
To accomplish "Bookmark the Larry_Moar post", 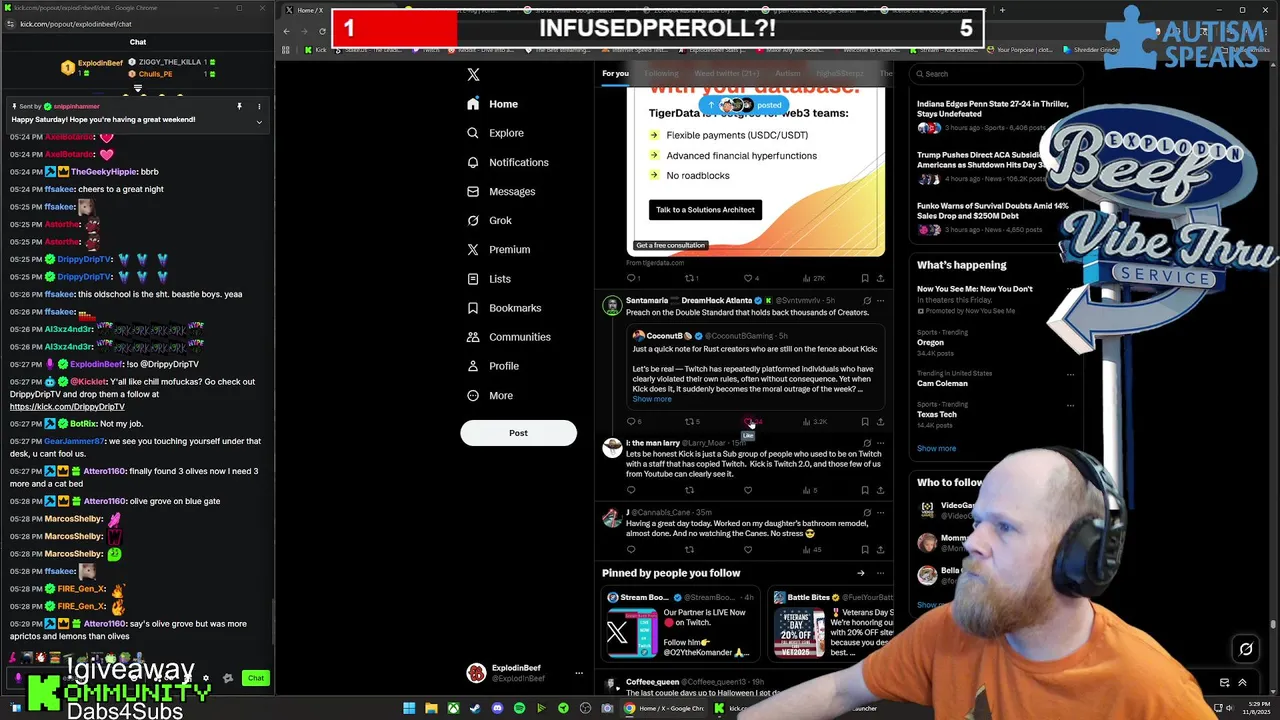I will (x=865, y=490).
